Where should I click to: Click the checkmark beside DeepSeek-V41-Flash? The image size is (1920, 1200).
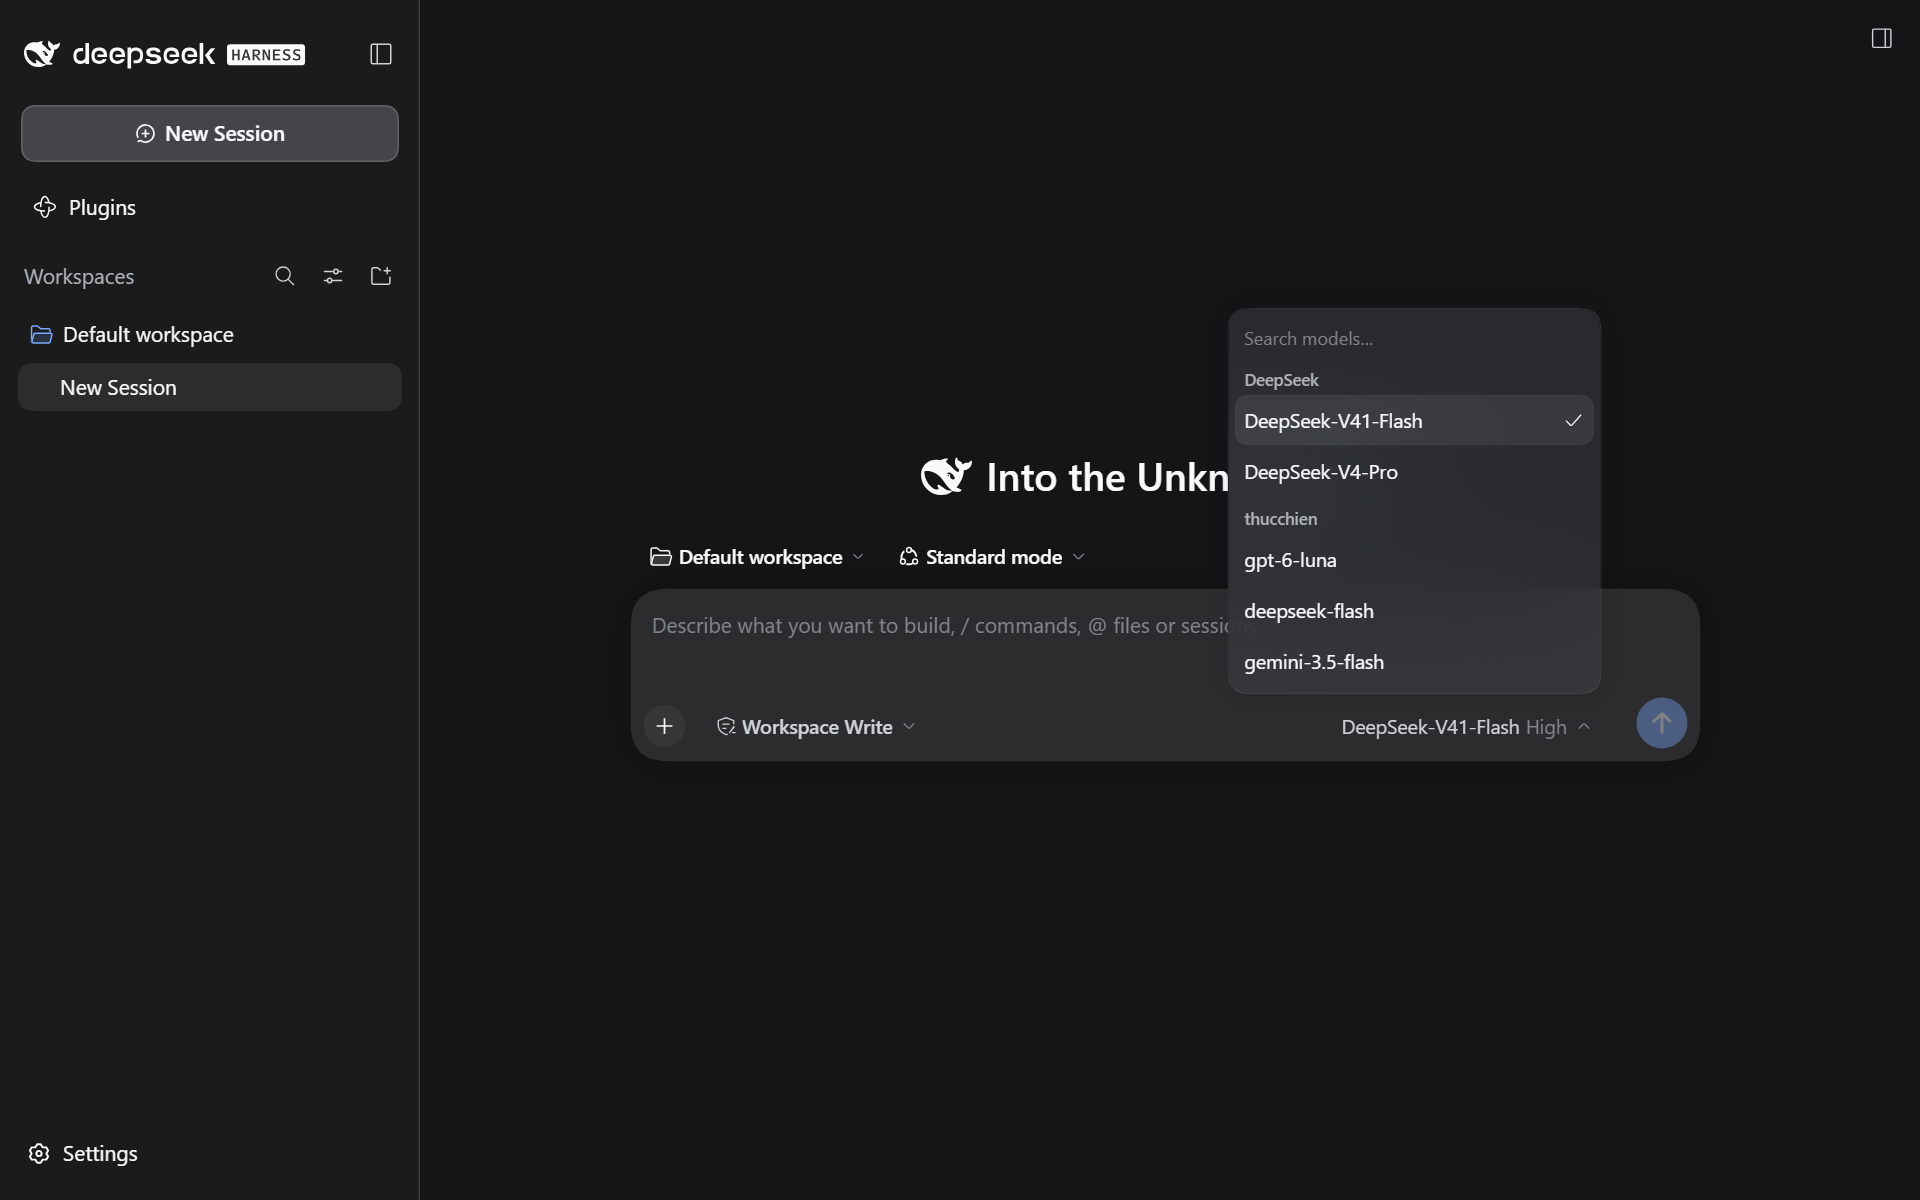coord(1573,421)
